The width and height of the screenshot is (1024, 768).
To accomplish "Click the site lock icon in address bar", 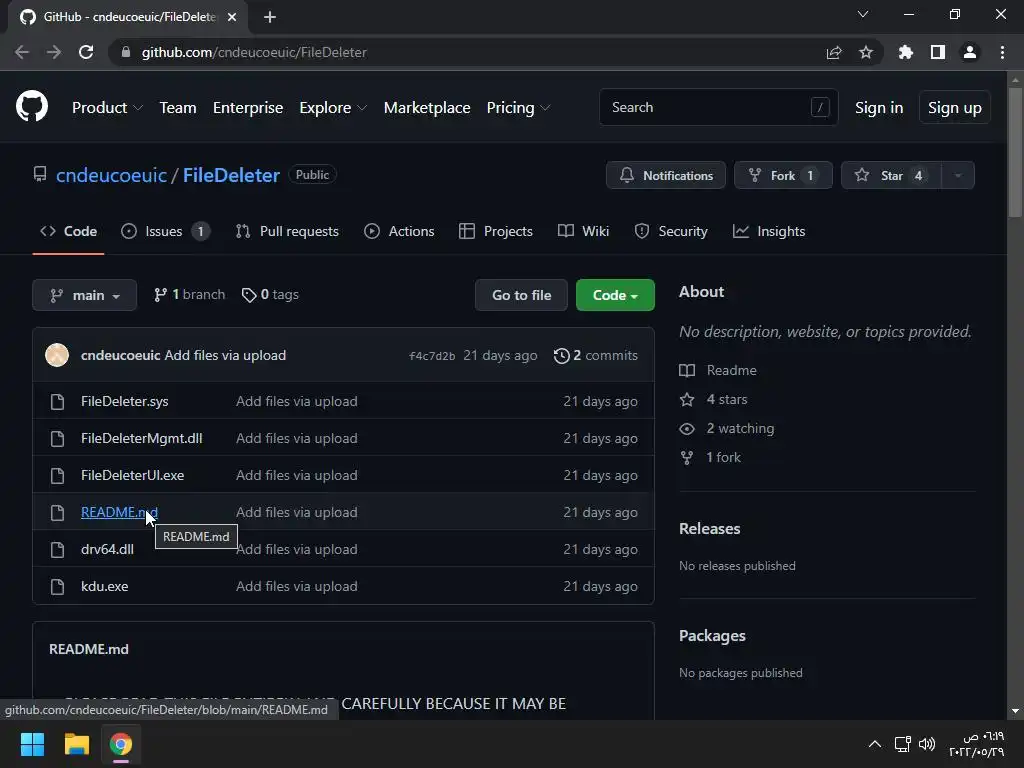I will coord(126,52).
